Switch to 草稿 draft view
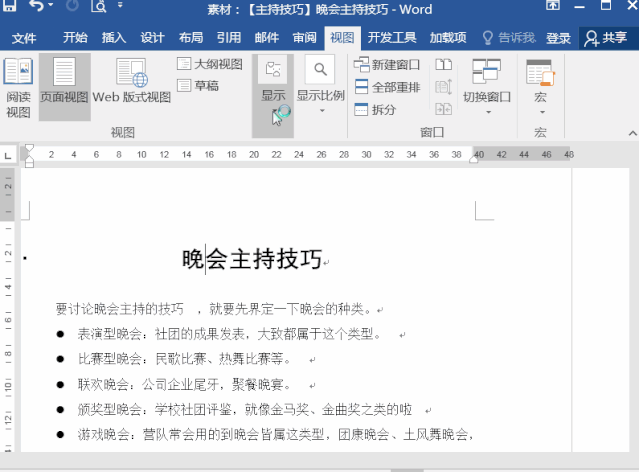Viewport: 639px width, 472px height. 198,86
